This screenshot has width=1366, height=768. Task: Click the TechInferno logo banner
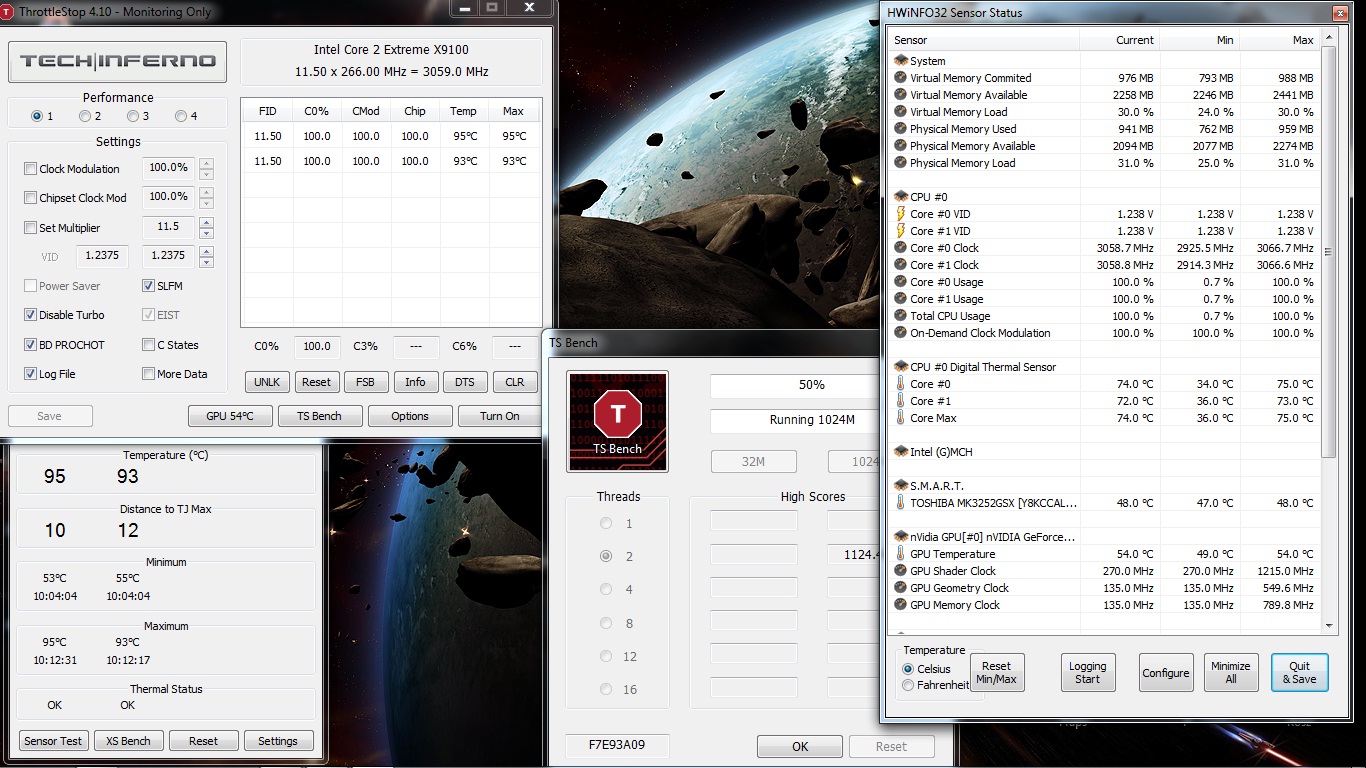tap(118, 61)
